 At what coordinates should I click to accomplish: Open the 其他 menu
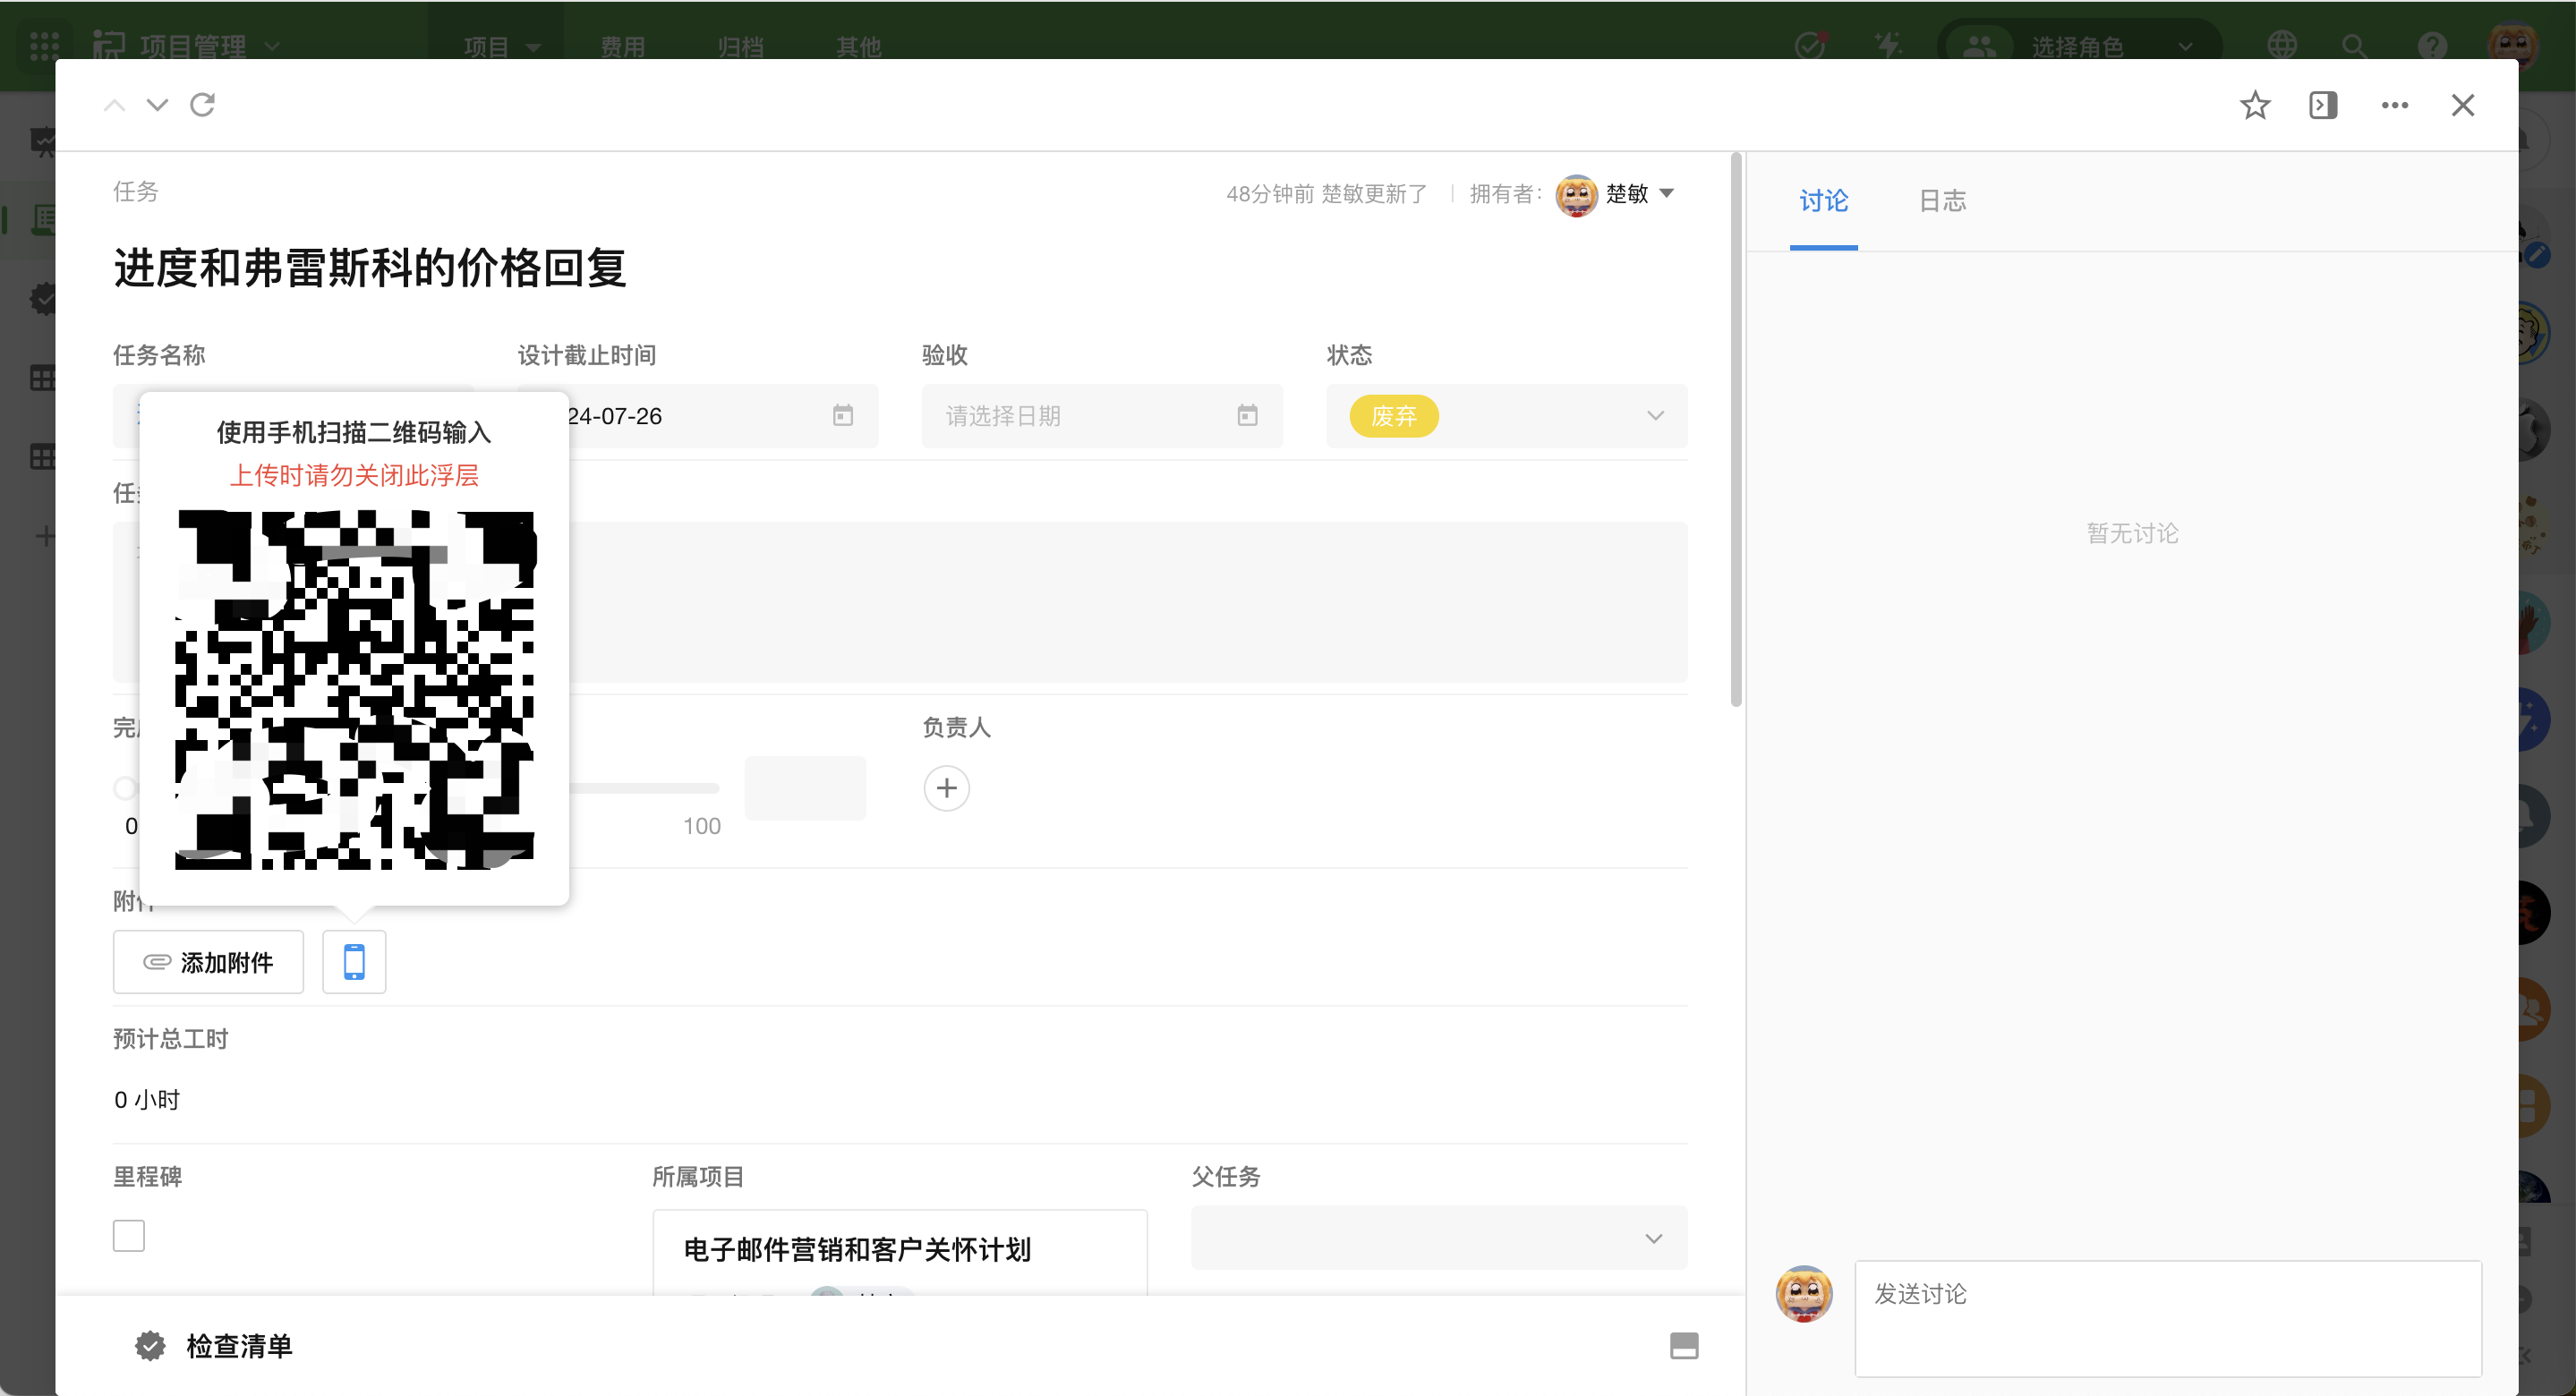coord(859,46)
